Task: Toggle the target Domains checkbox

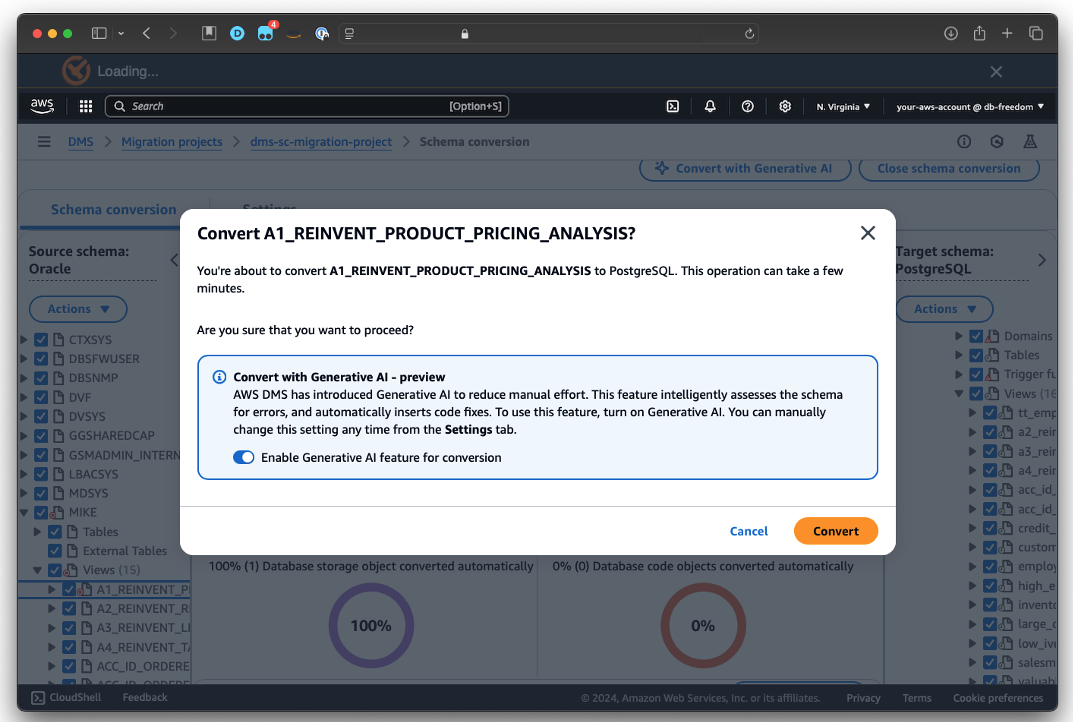Action: (x=976, y=336)
